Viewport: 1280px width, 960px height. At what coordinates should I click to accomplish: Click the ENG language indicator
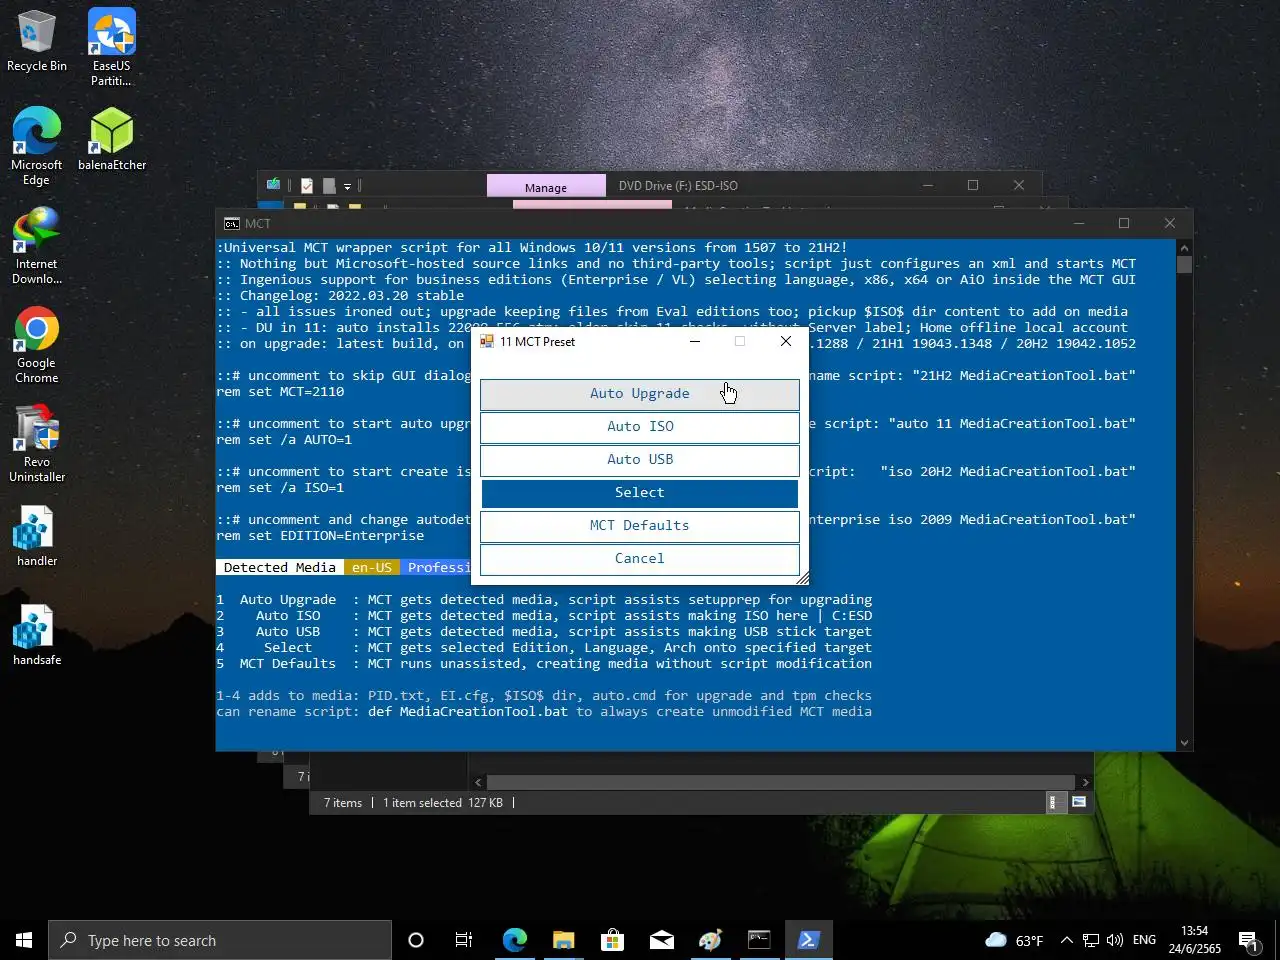click(x=1144, y=940)
